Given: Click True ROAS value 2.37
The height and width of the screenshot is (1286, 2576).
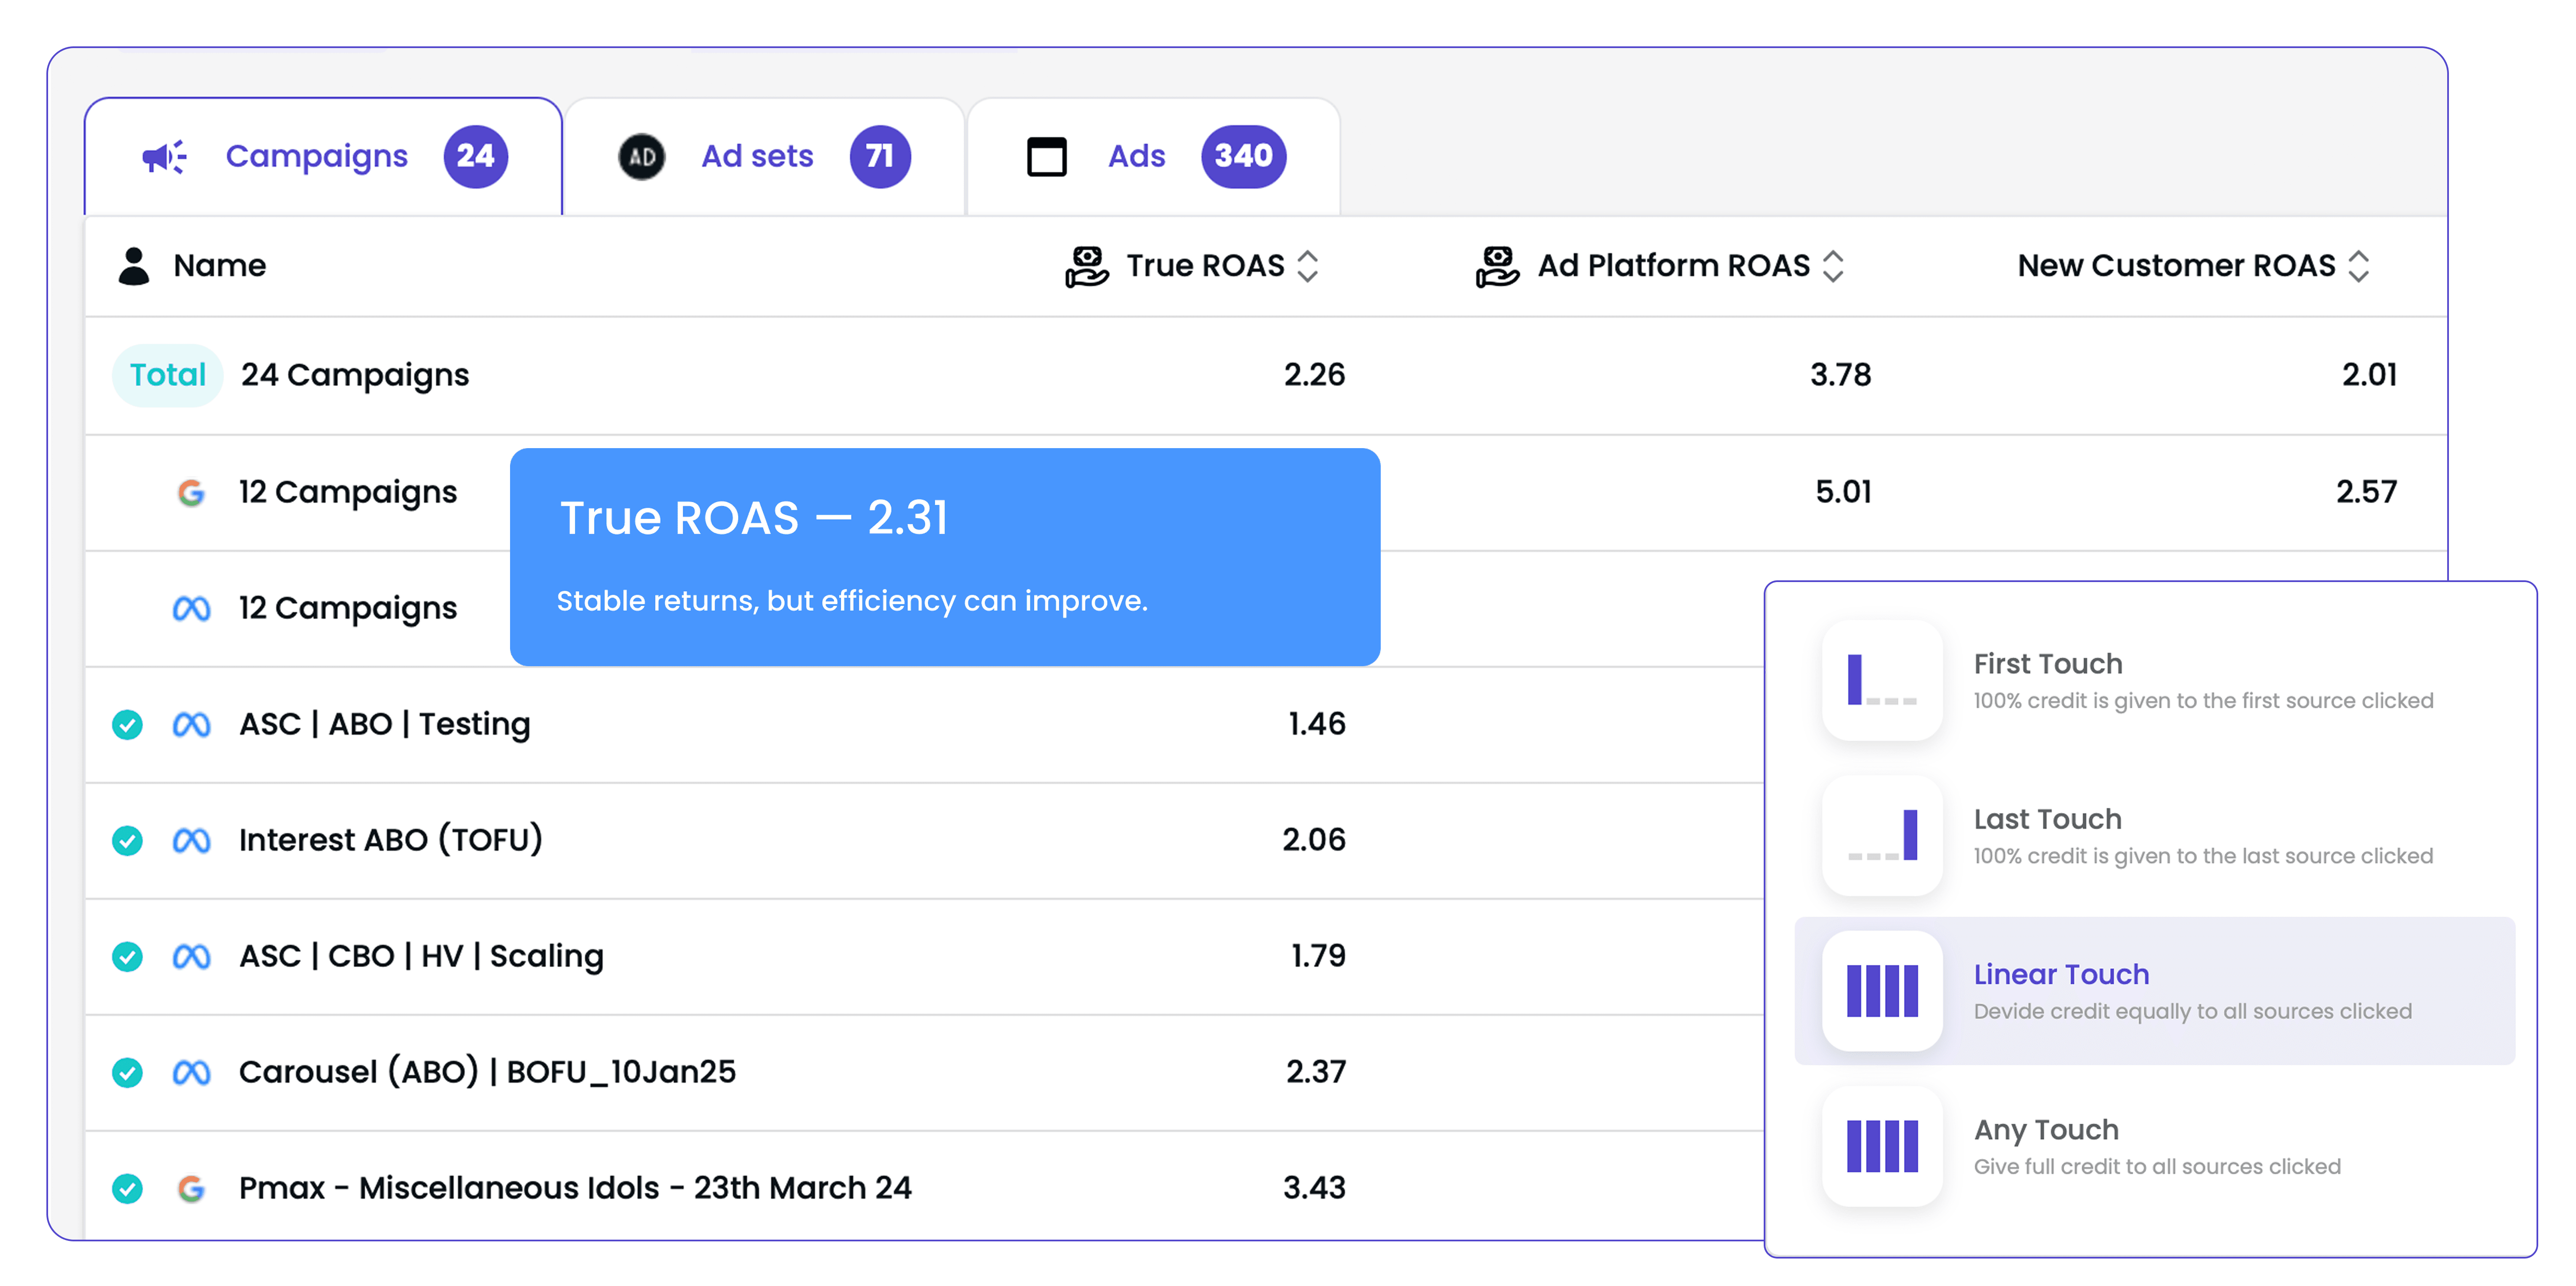Looking at the screenshot, I should point(1316,1072).
